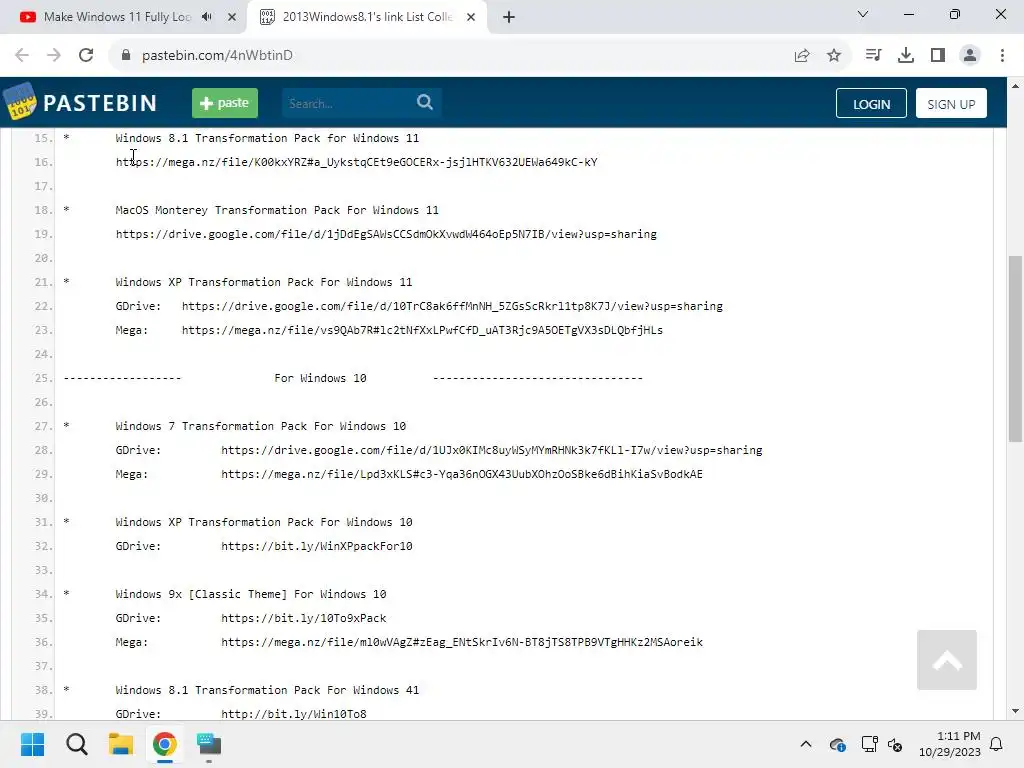The image size is (1024, 768).
Task: Open the Windows Start menu
Action: [32, 744]
